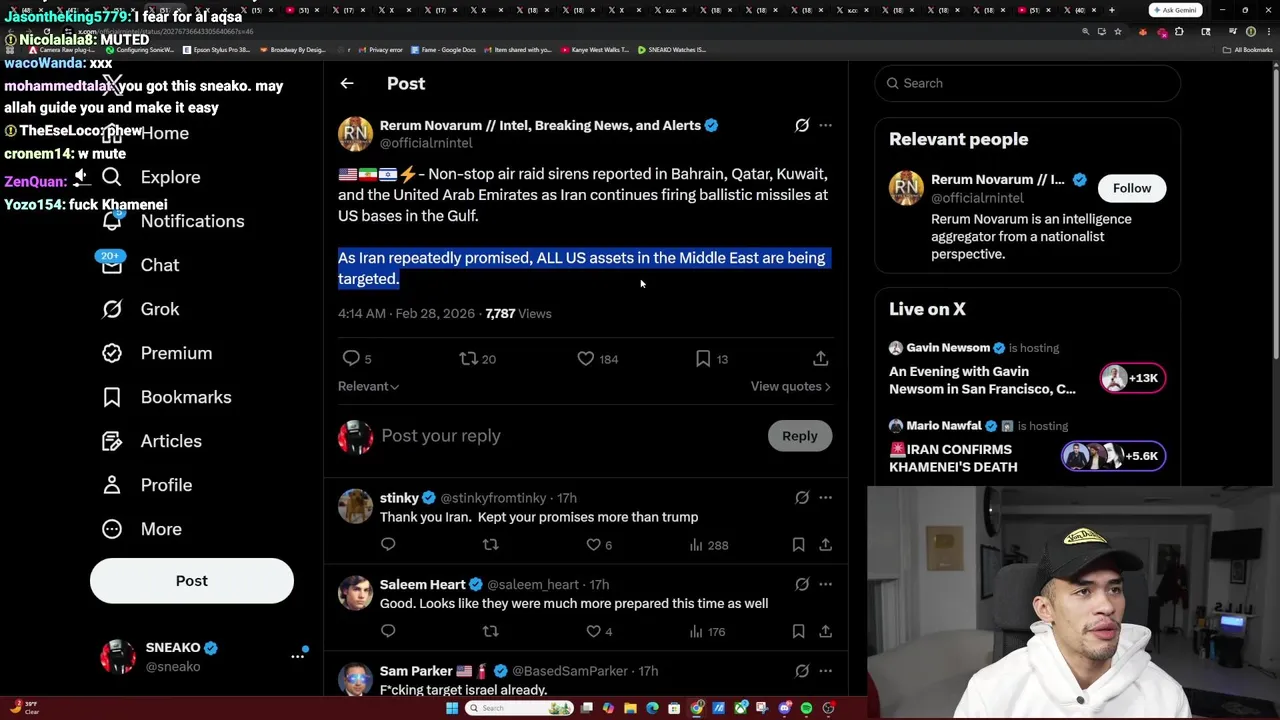The height and width of the screenshot is (720, 1280).
Task: Like the main post with 184 likes
Action: click(597, 358)
